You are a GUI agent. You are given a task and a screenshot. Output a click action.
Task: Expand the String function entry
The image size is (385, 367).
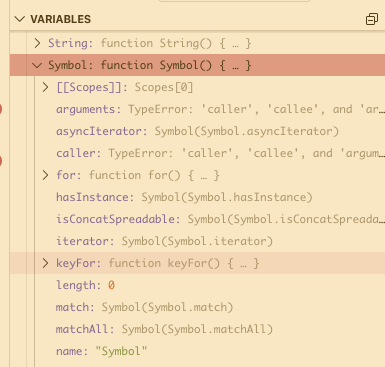(37, 43)
